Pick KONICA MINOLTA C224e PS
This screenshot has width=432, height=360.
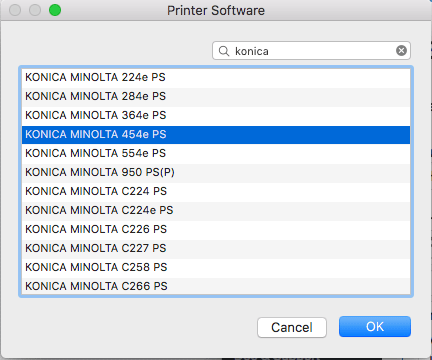(x=216, y=210)
